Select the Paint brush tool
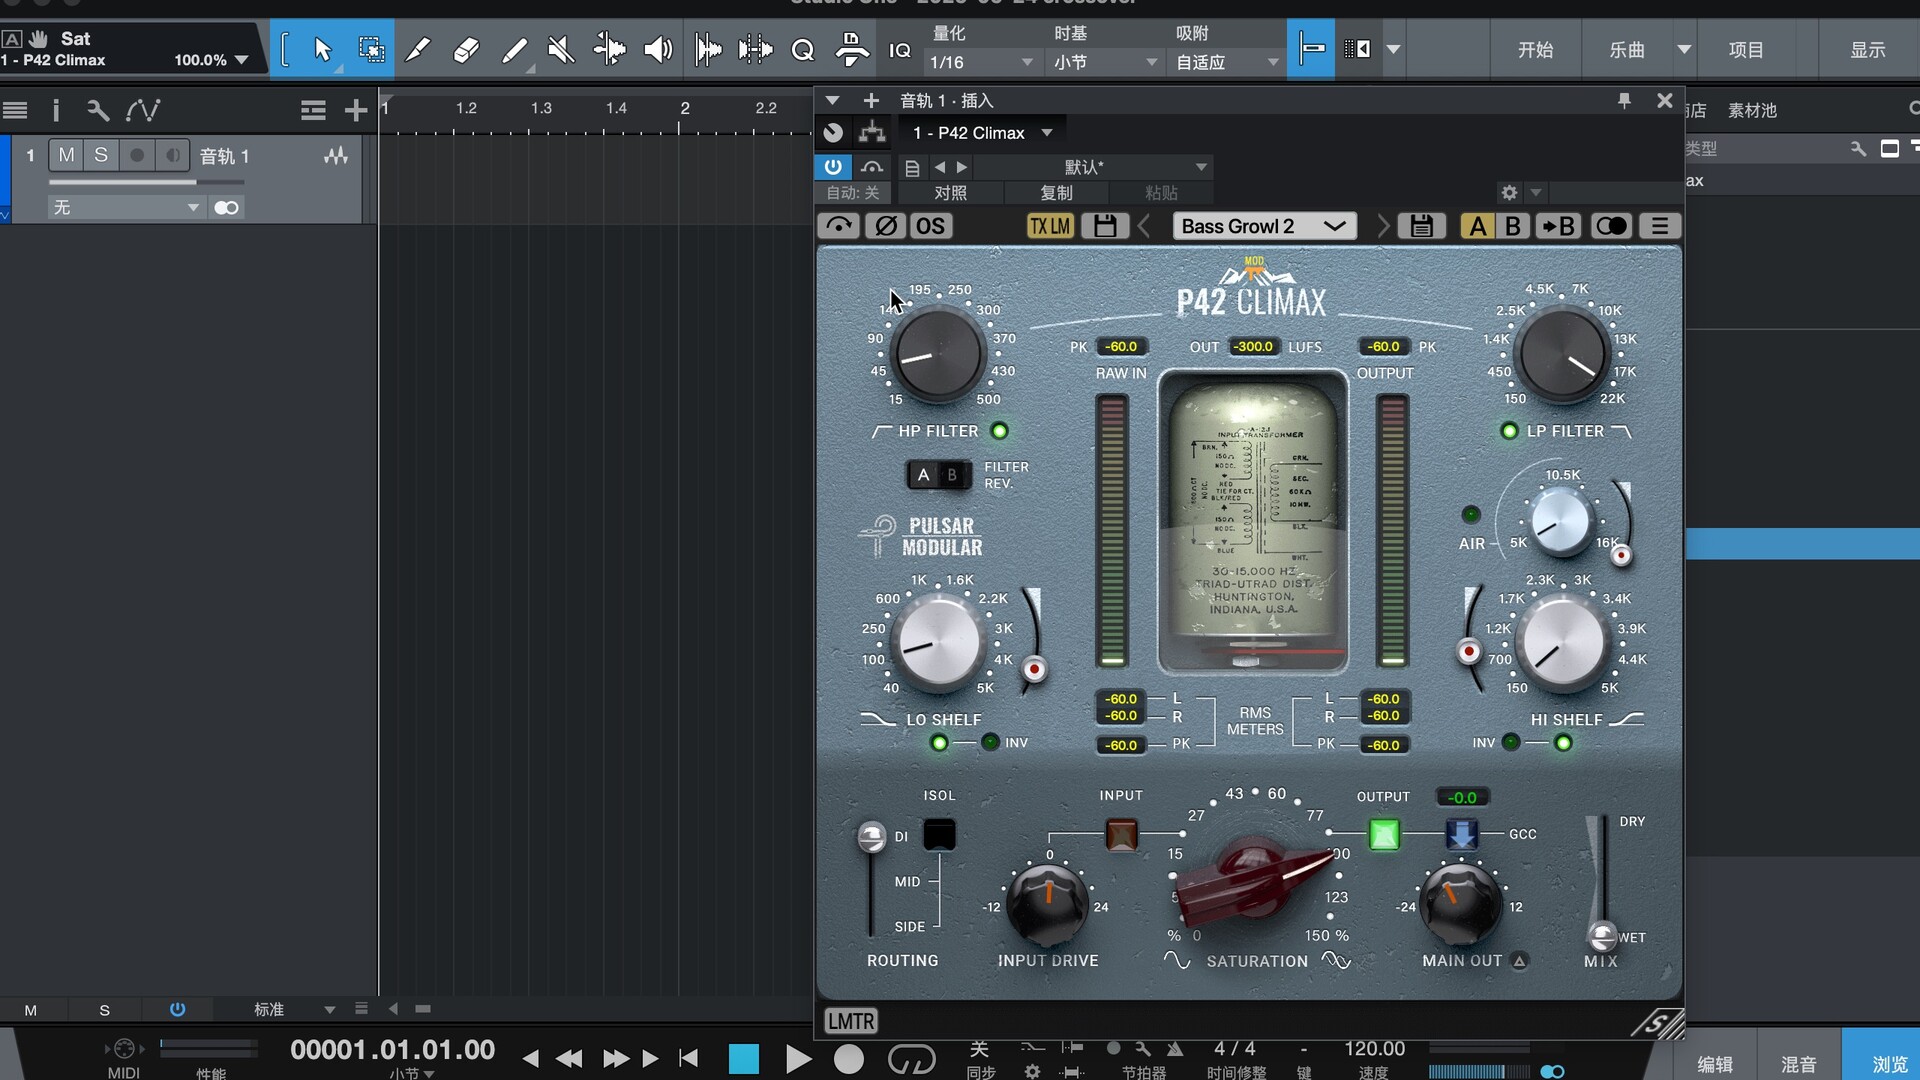The width and height of the screenshot is (1920, 1080). coord(514,49)
